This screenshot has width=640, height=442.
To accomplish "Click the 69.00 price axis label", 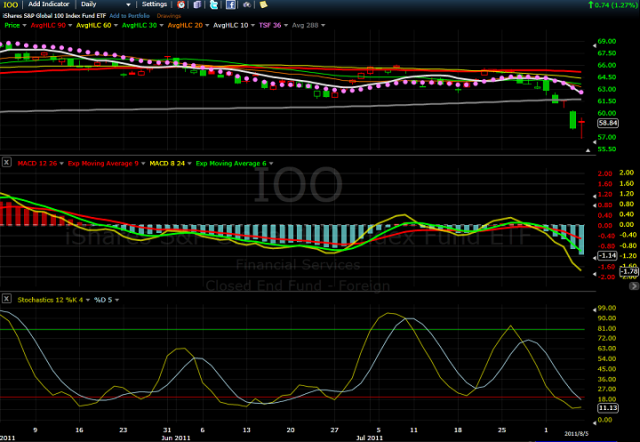I will click(x=607, y=41).
